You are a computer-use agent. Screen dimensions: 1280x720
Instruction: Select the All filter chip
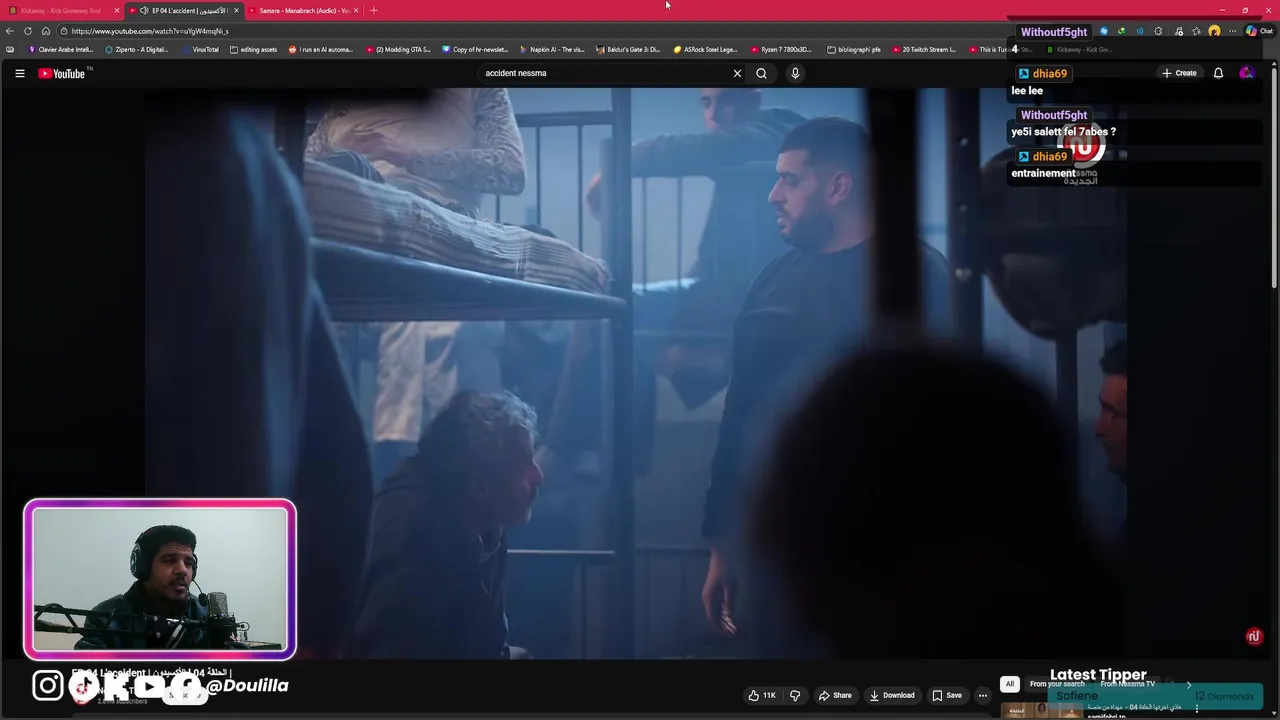1010,684
